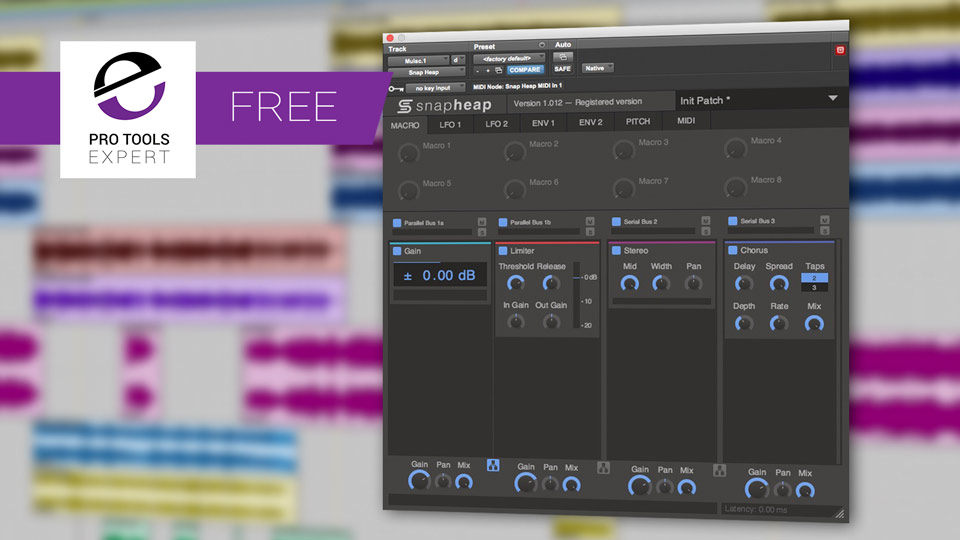Select 3 in Chorus Taps list
This screenshot has width=960, height=540.
coord(814,287)
